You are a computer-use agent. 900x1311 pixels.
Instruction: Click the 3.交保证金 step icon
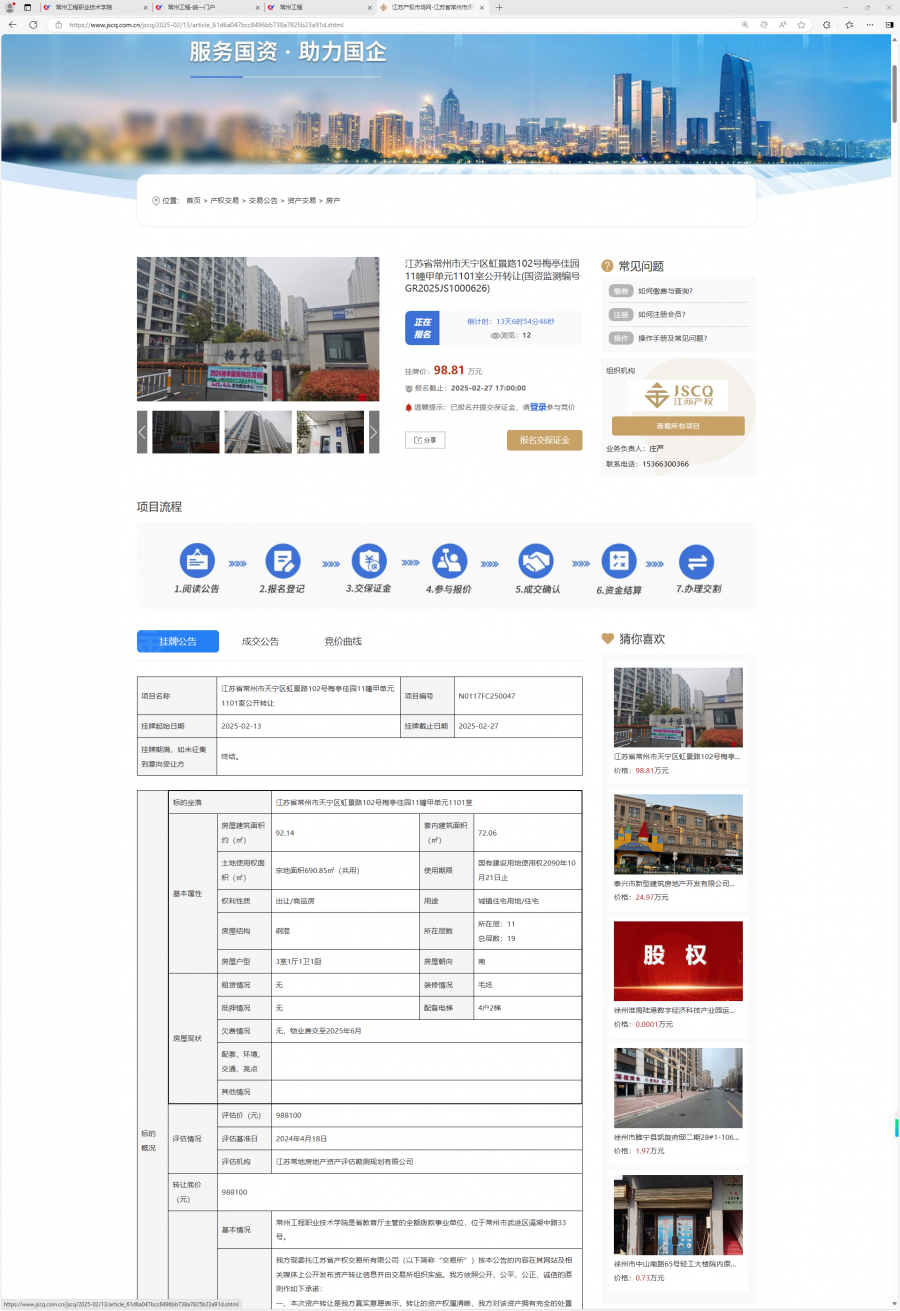coord(369,561)
